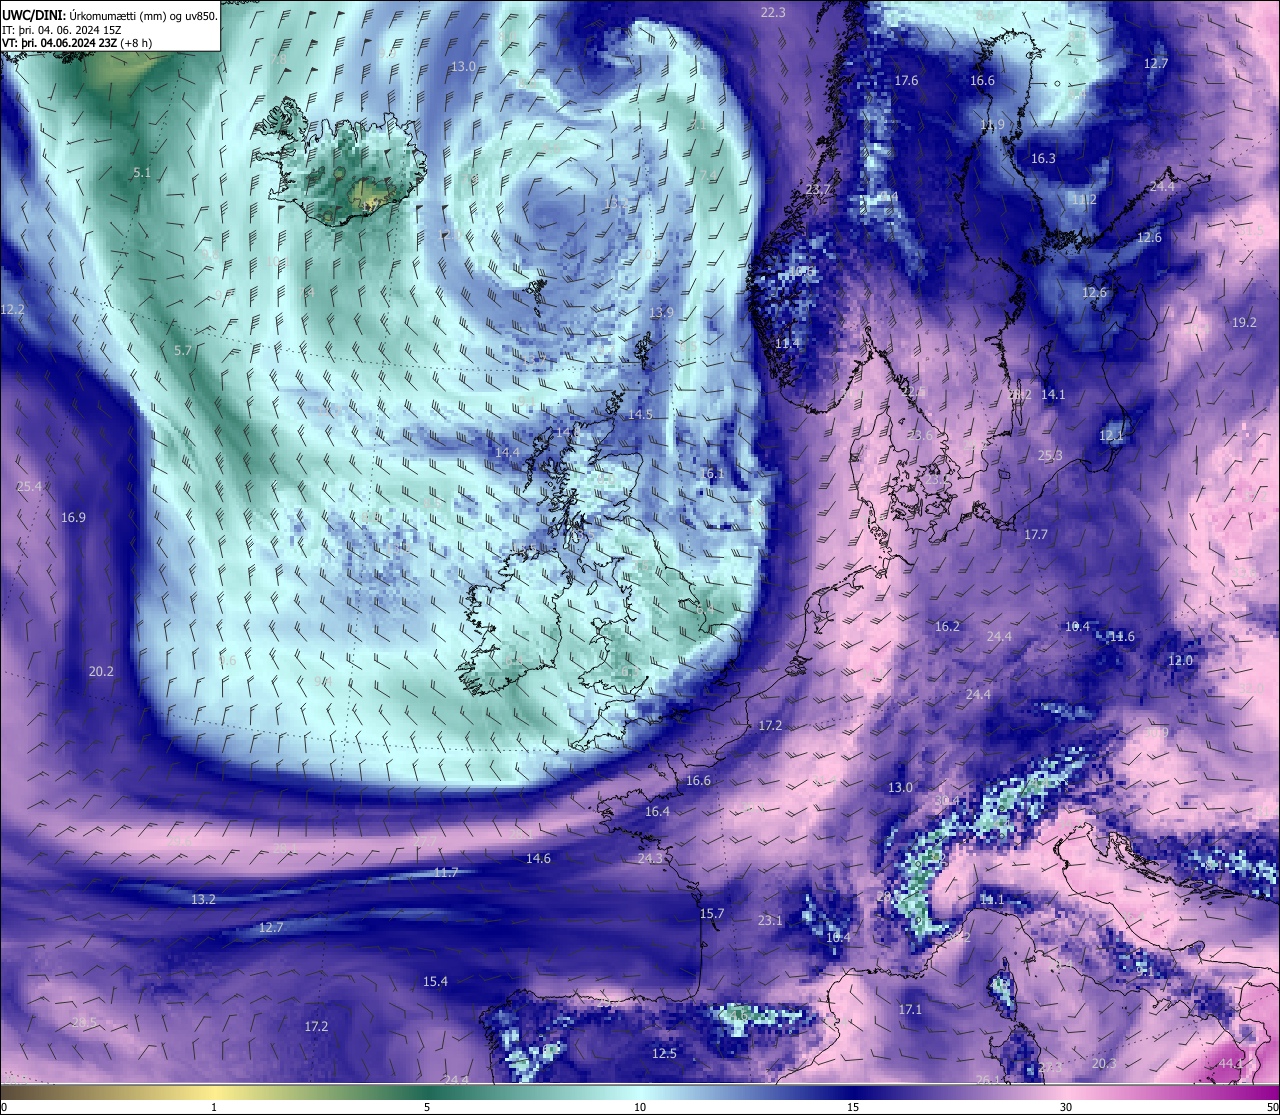Click the map value '16.3'
The image size is (1280, 1115).
pyautogui.click(x=1043, y=158)
